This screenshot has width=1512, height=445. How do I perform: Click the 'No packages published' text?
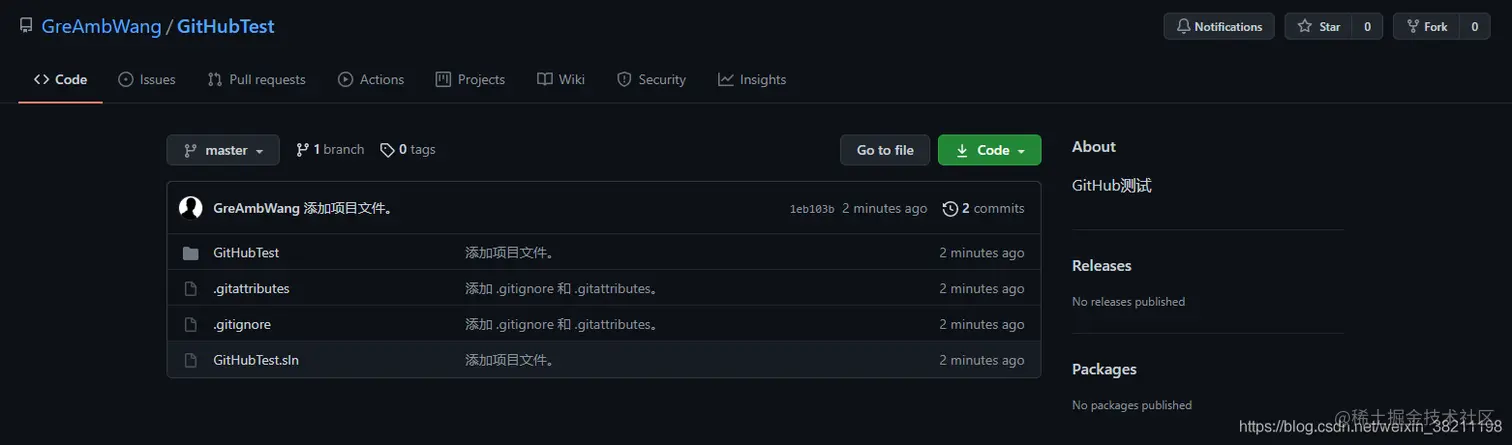1132,405
